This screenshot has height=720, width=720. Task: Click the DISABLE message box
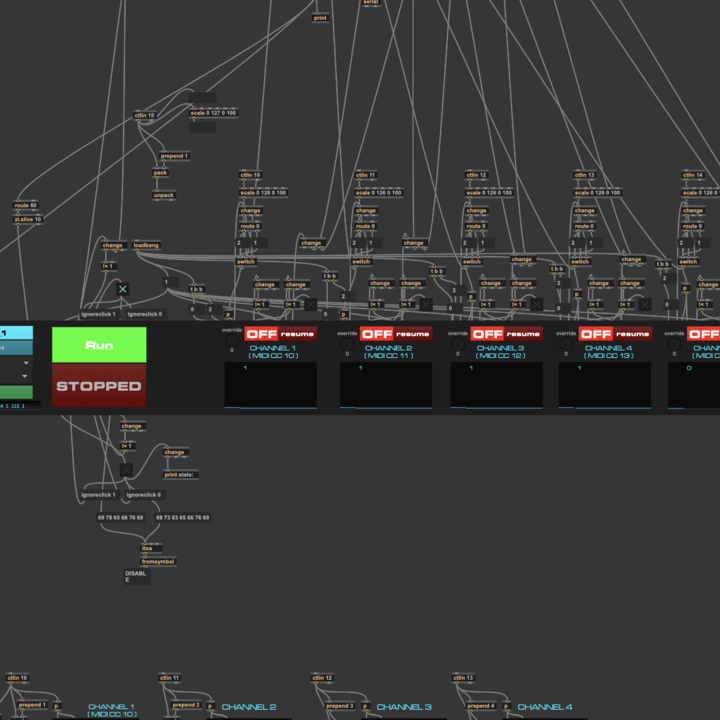(x=135, y=577)
